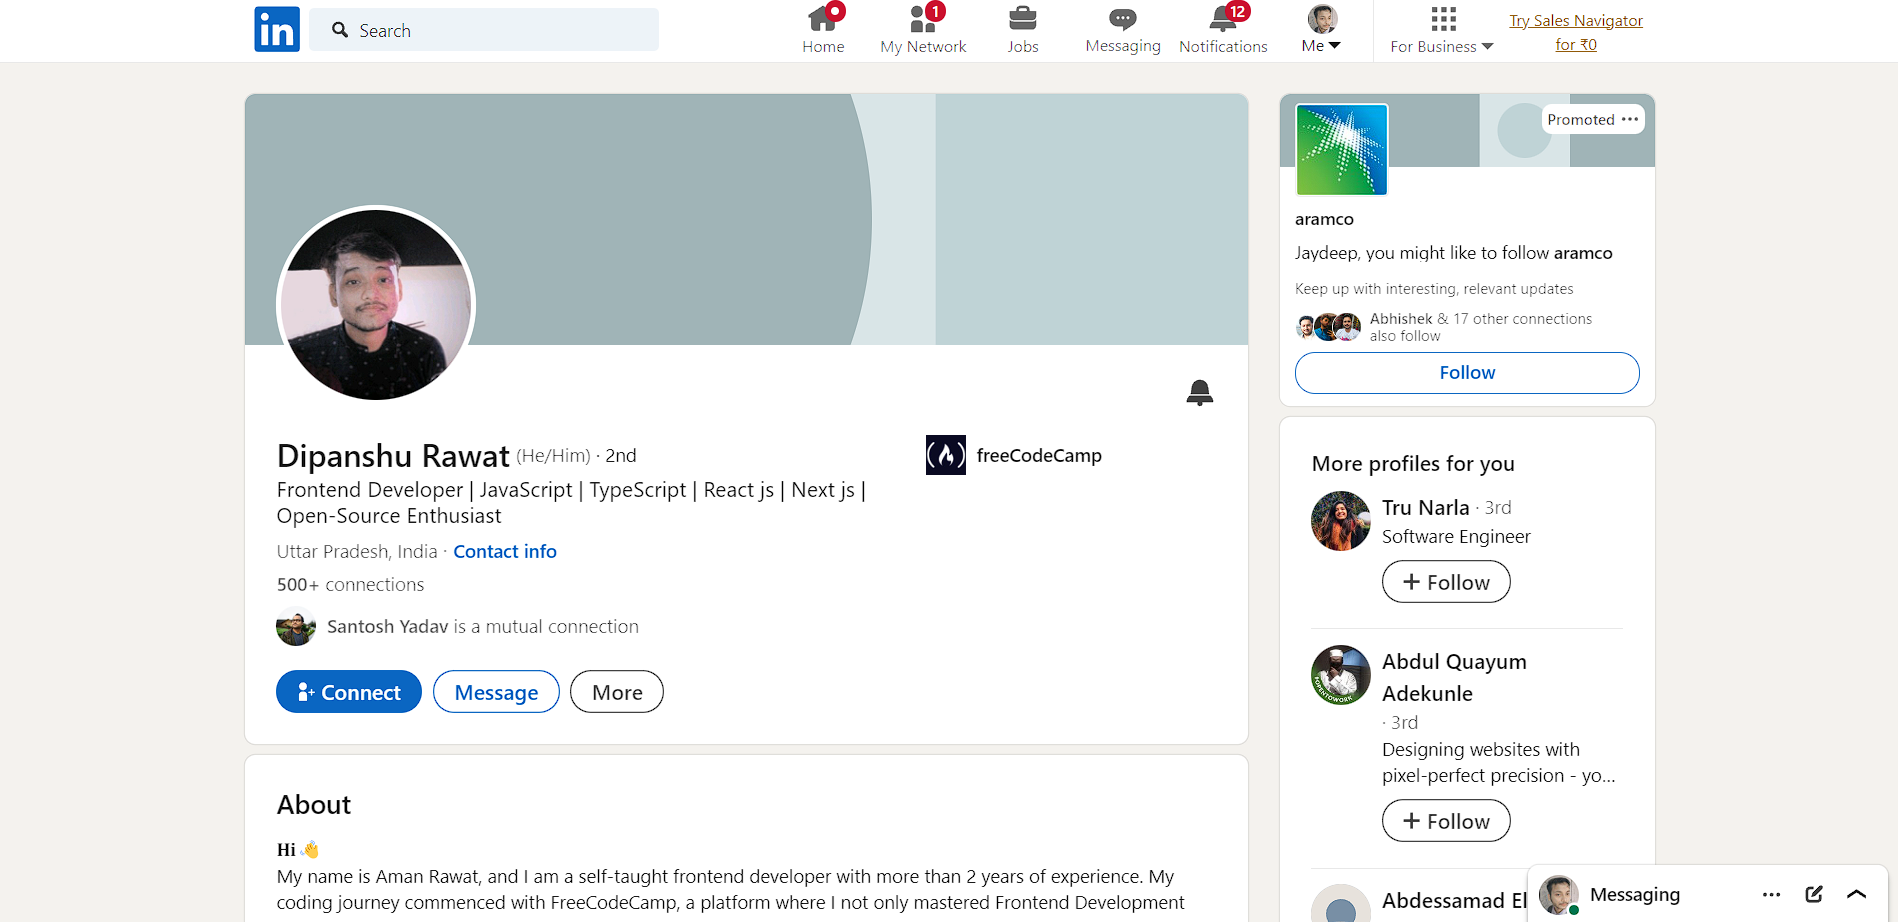This screenshot has height=922, width=1898.
Task: View the Santosh Yadav mutual connection link
Action: pyautogui.click(x=482, y=626)
